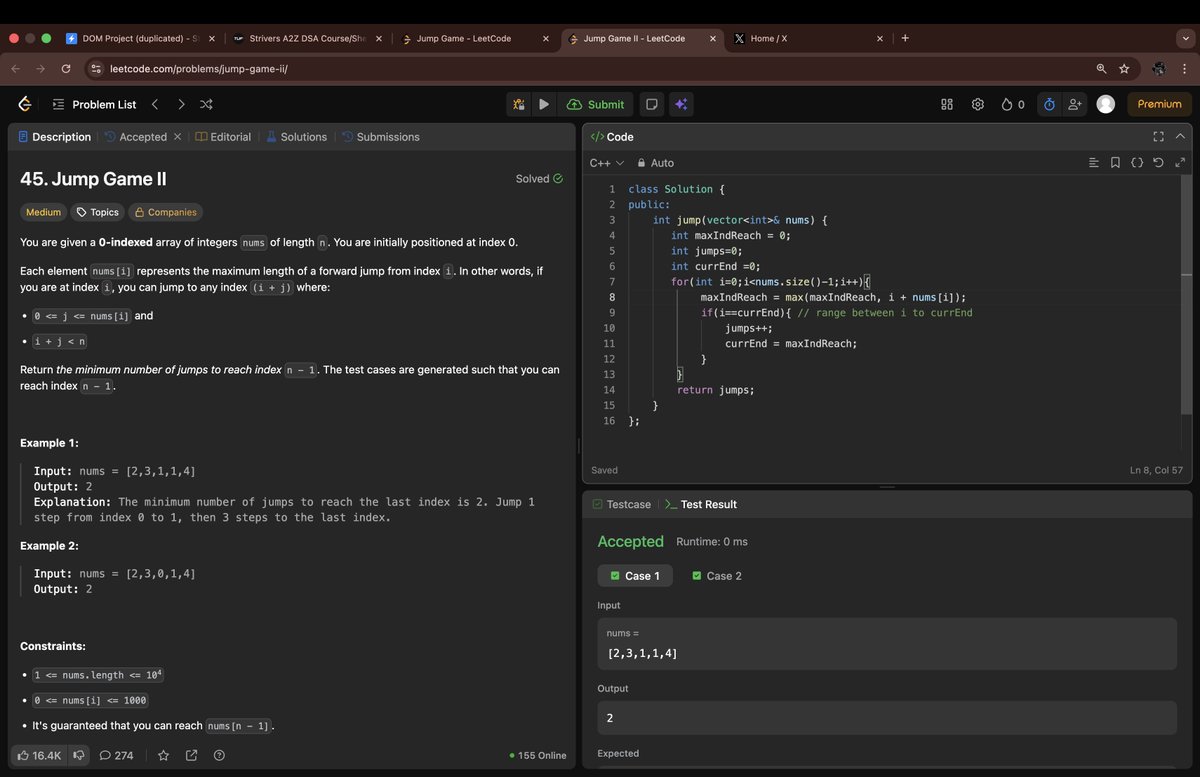Select Case 2 in test results
The width and height of the screenshot is (1200, 777).
click(717, 576)
